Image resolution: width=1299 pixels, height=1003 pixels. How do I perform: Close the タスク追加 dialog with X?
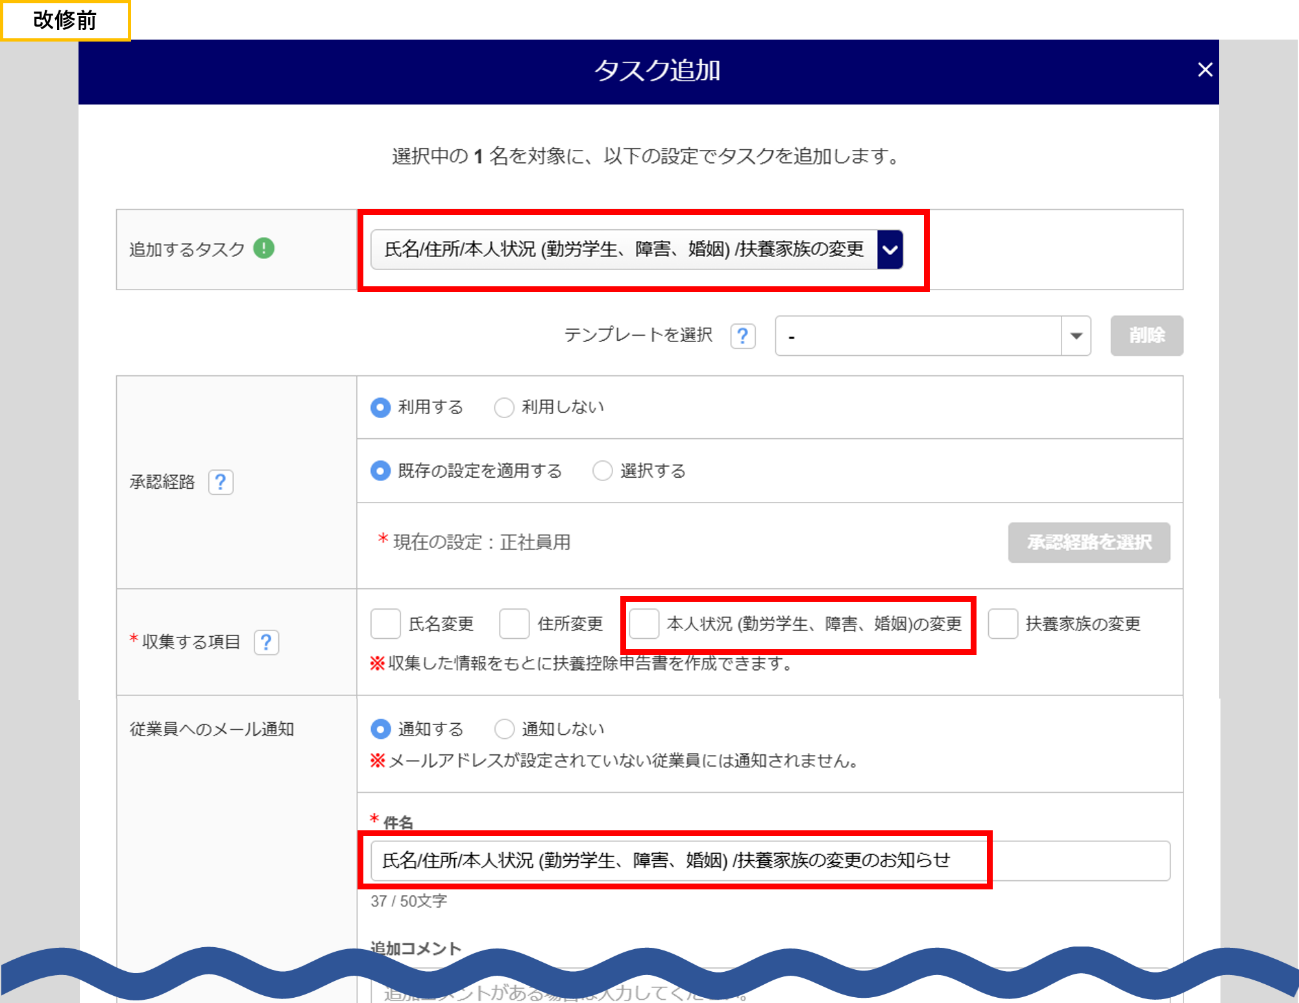point(1204,70)
